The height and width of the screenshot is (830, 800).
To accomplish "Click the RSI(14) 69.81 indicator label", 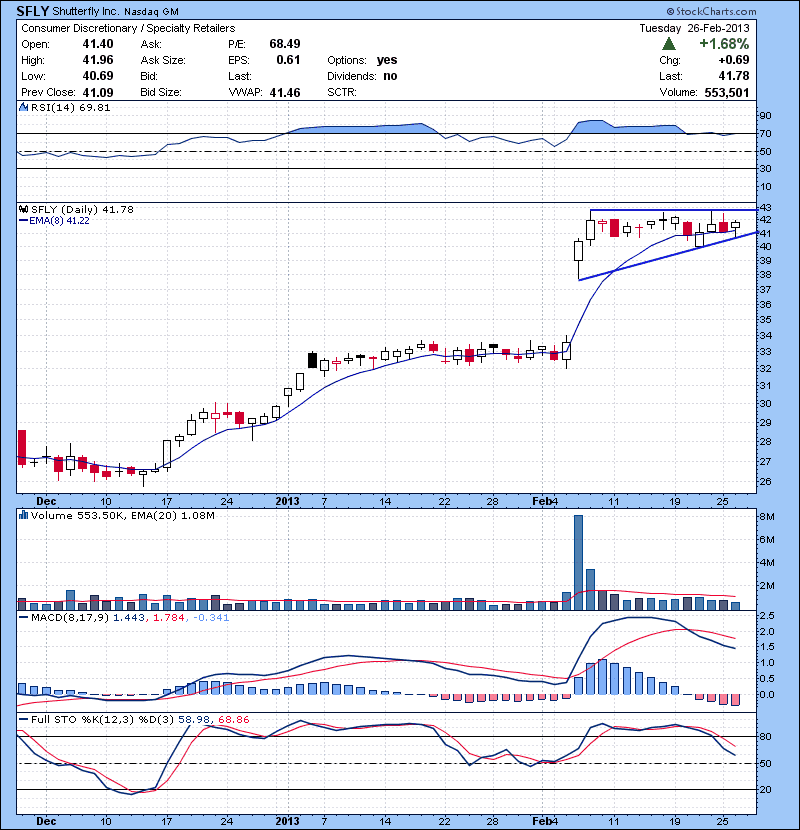I will [70, 107].
